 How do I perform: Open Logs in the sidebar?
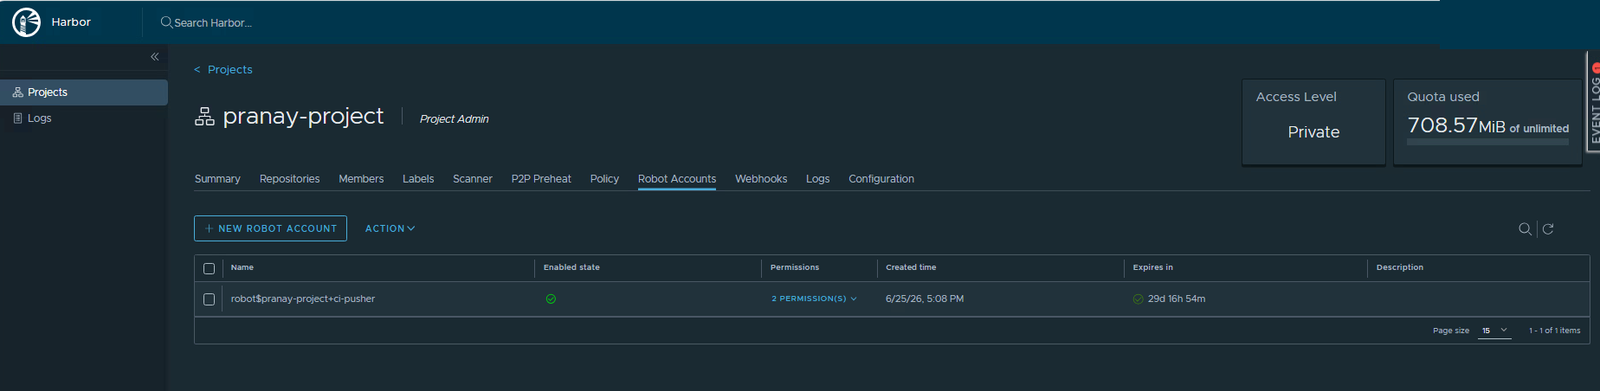84,118
